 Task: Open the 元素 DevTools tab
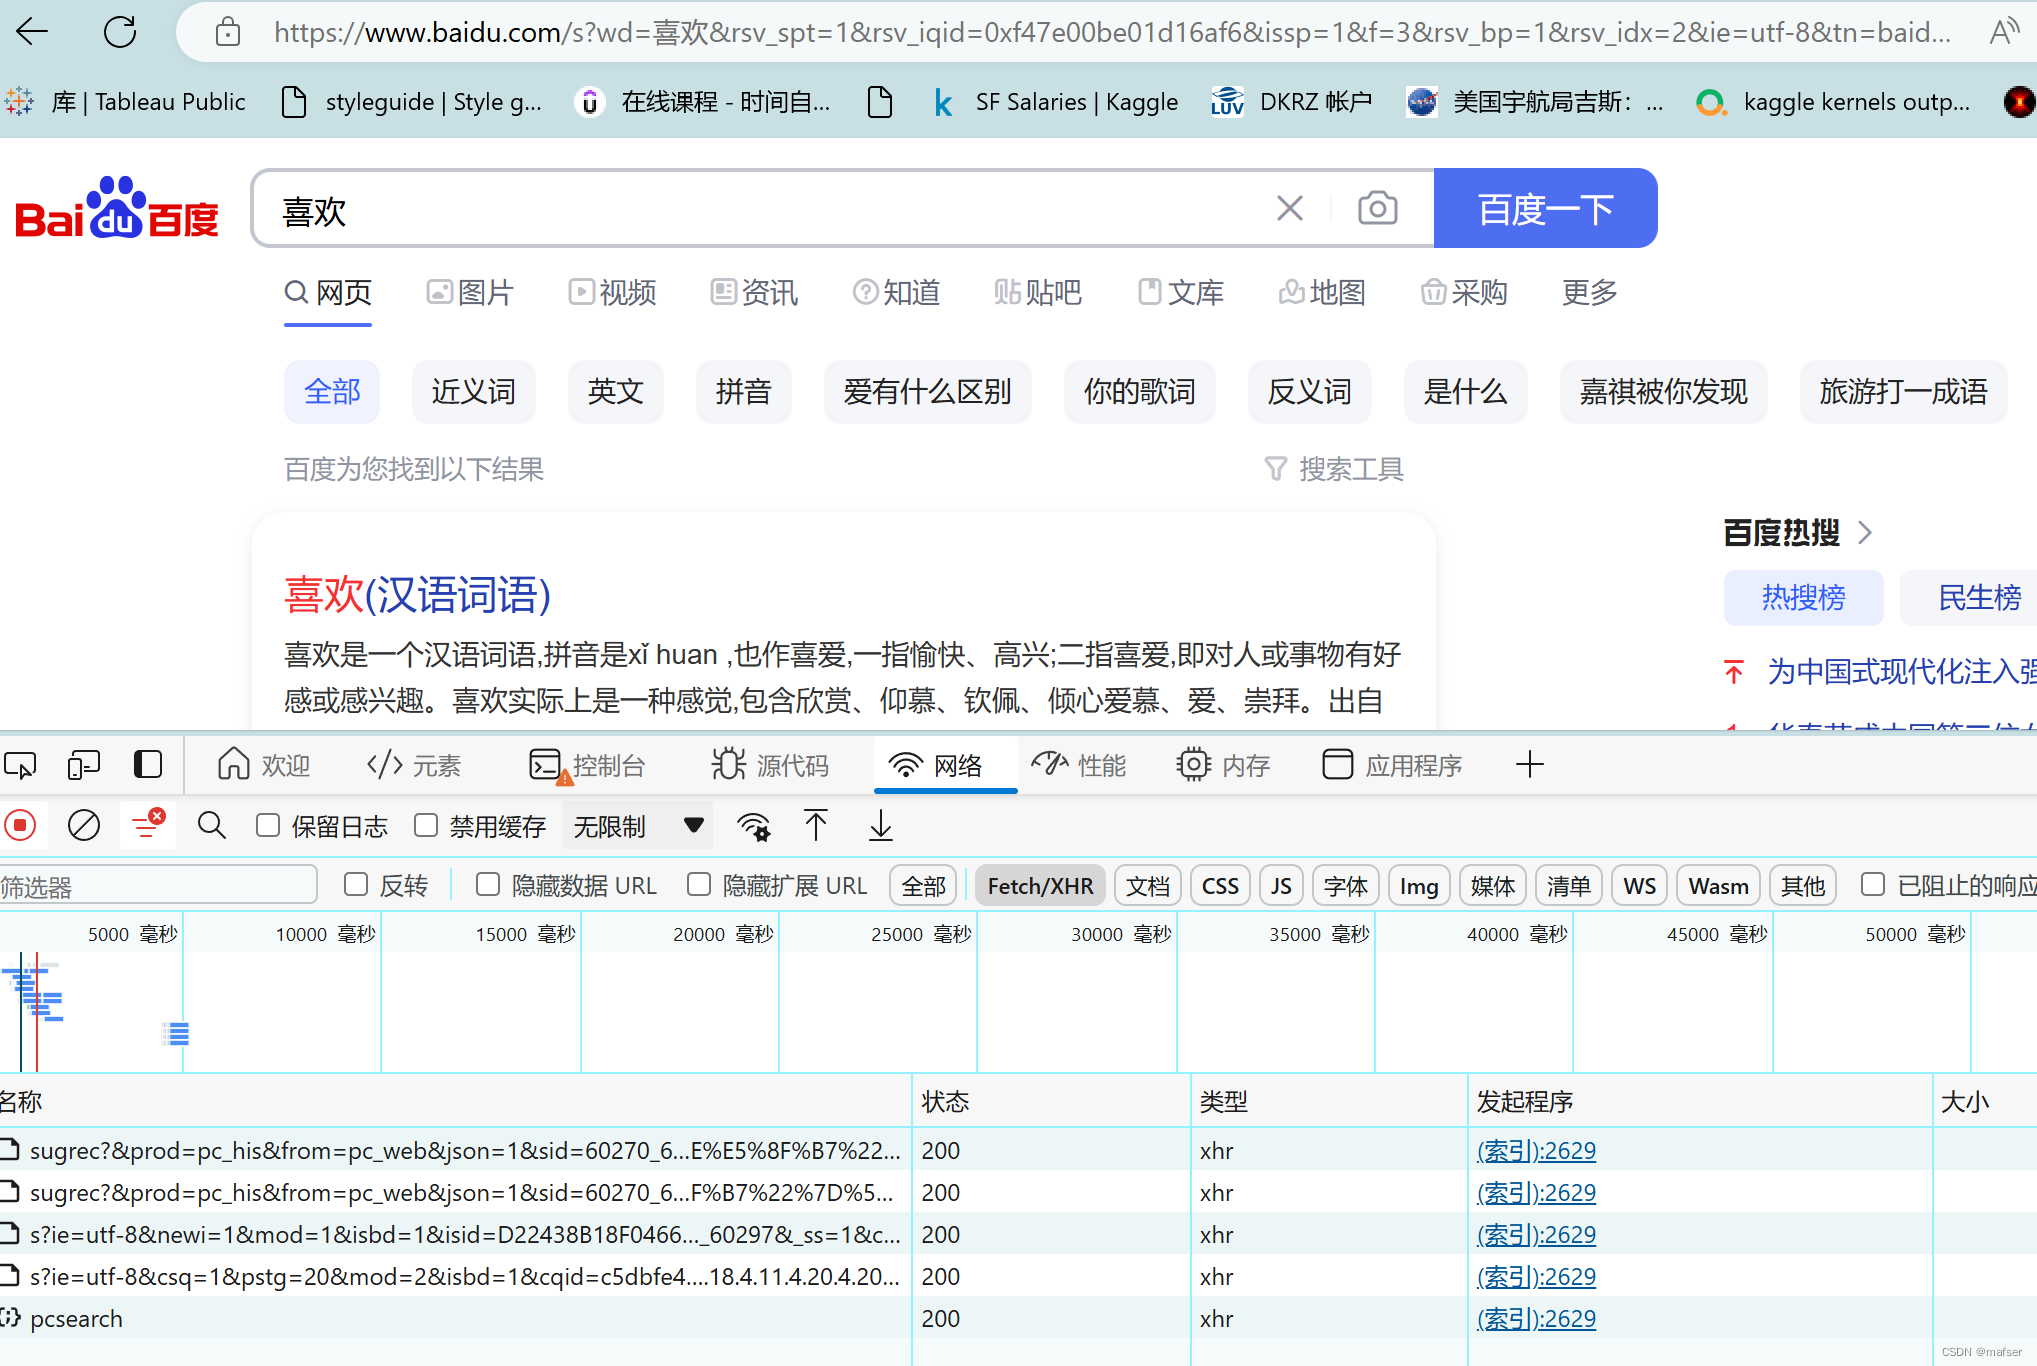(x=413, y=766)
